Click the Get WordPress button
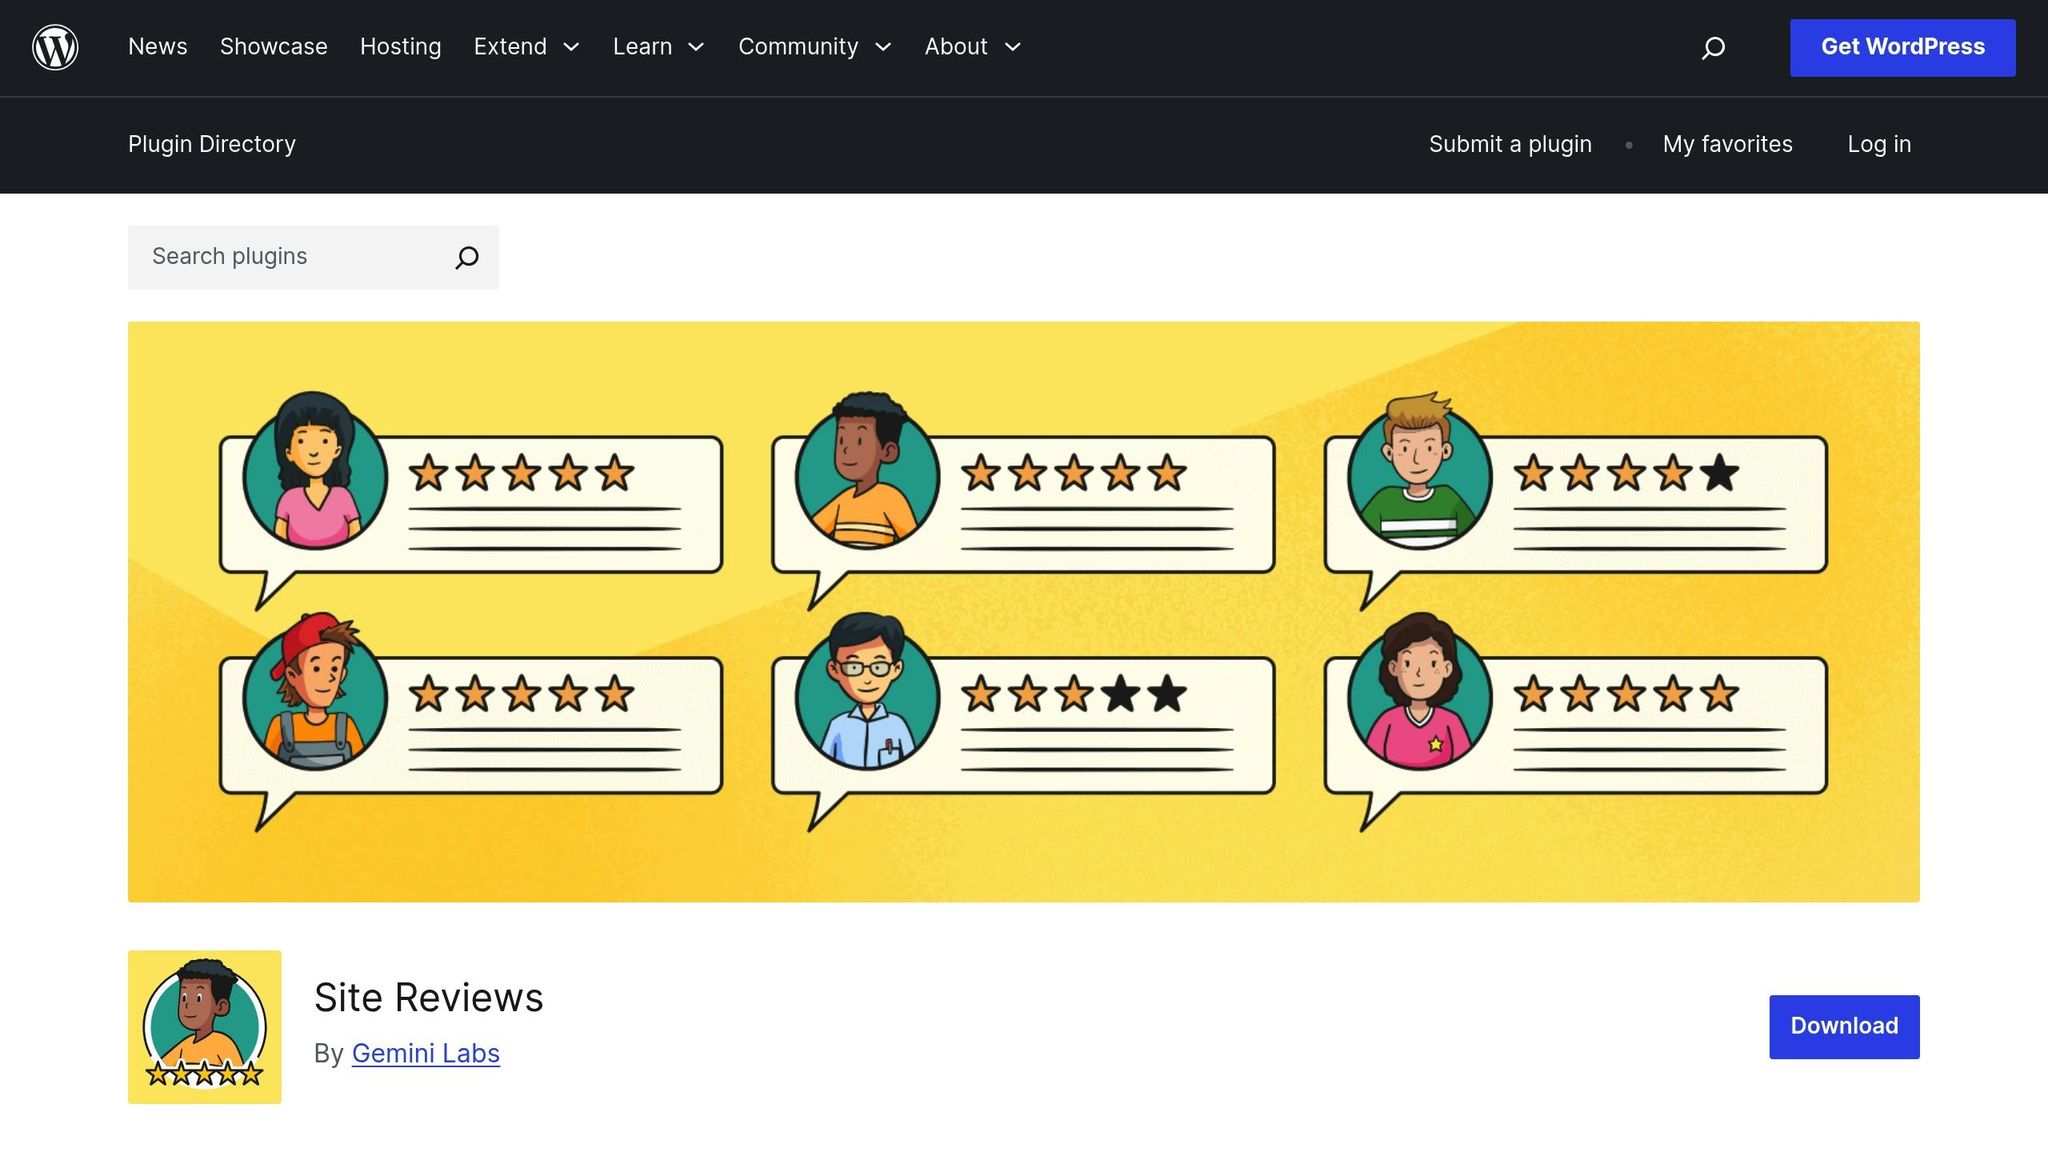 (x=1903, y=47)
